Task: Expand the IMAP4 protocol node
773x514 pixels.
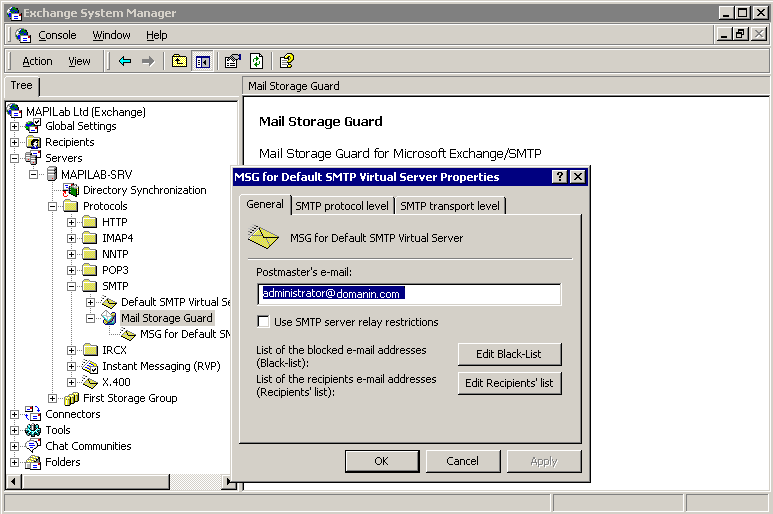Action: [71, 238]
